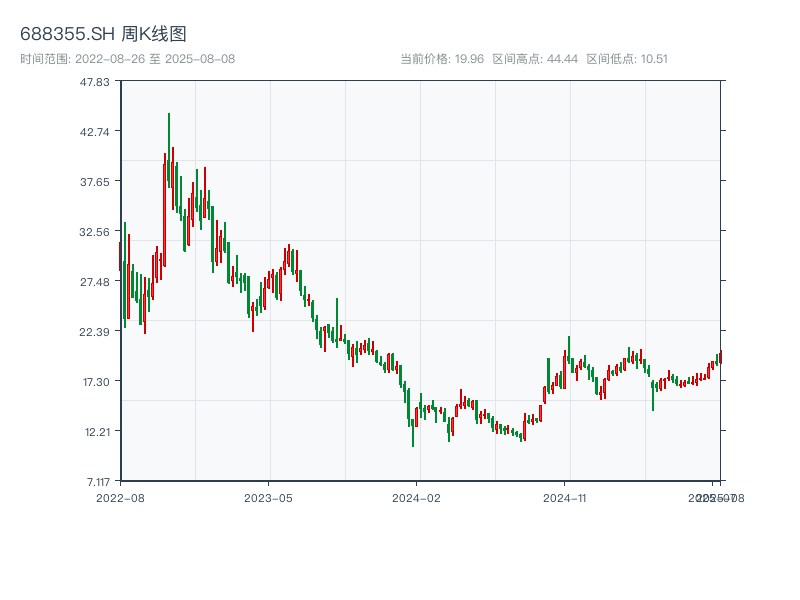Click the y-axis value 47.83
The image size is (800, 600).
coord(95,82)
